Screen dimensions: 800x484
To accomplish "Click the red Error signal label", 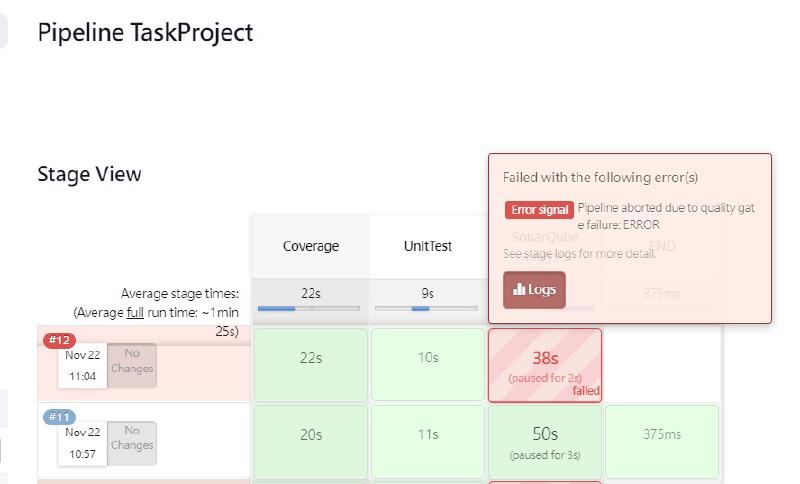I will [x=539, y=210].
